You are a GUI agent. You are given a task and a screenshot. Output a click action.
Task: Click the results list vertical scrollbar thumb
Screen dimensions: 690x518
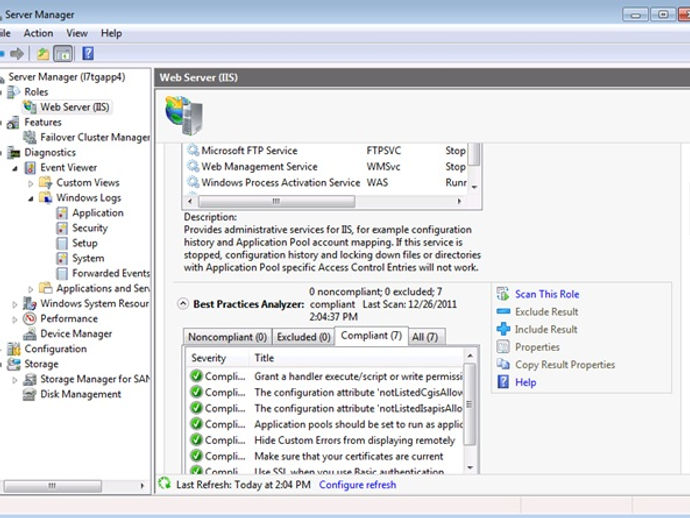tap(469, 404)
